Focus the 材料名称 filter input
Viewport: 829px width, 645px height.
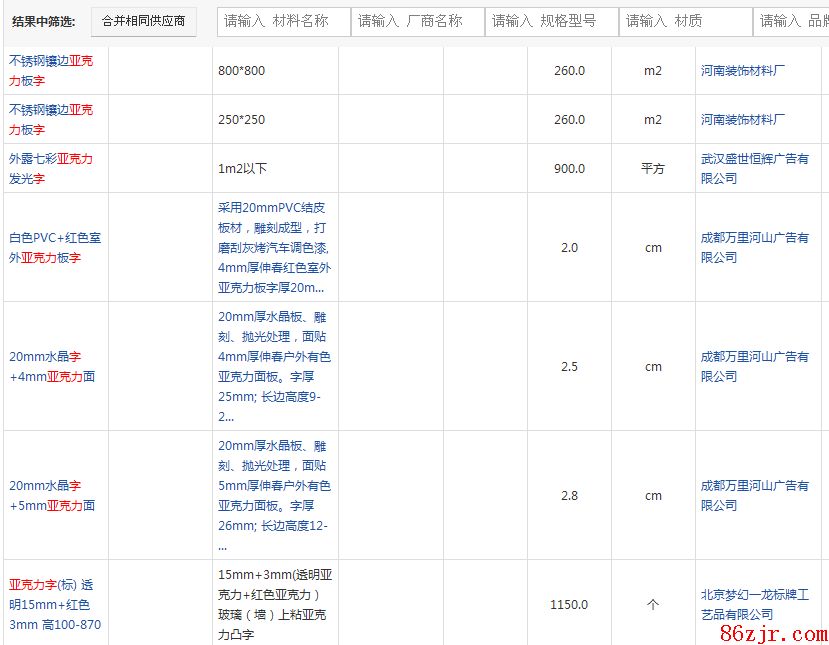coord(283,21)
